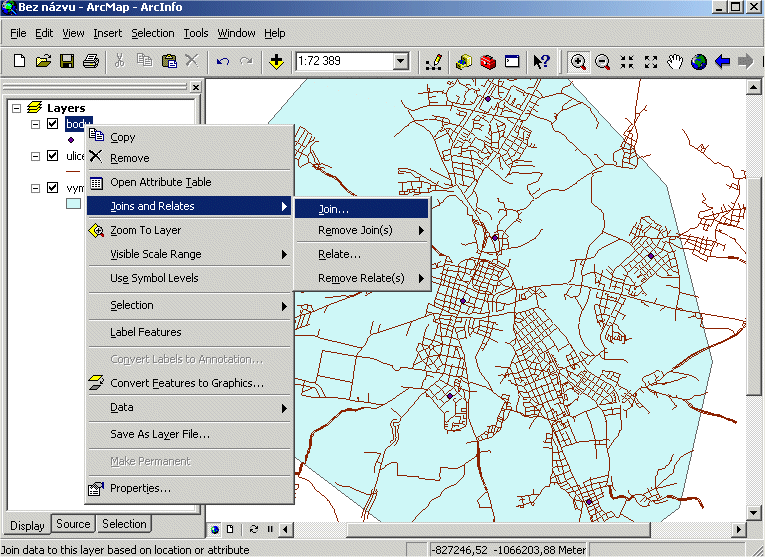Expand Remove Join(s) submenu
This screenshot has height=557, width=765.
coord(362,230)
